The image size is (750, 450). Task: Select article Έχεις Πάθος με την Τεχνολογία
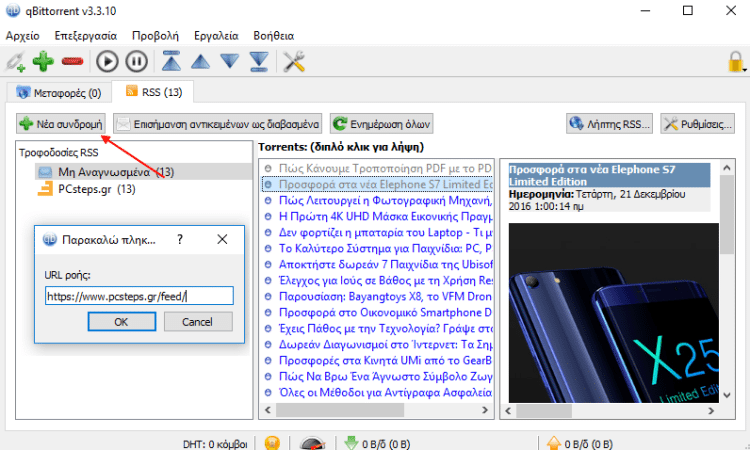coord(378,329)
